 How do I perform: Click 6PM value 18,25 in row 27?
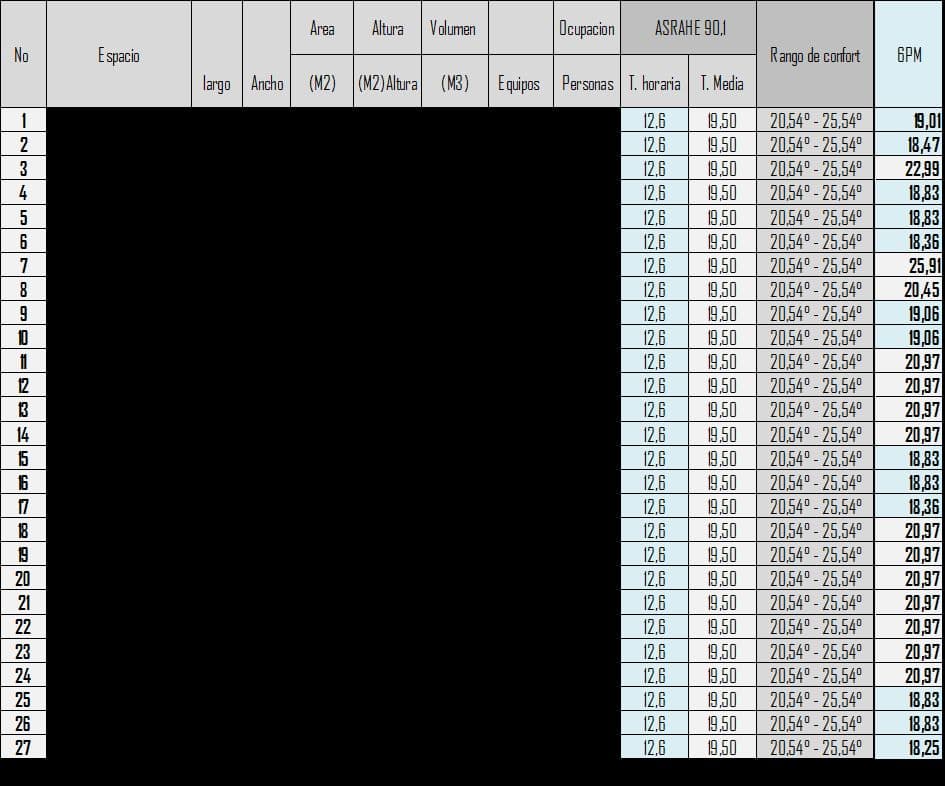tap(909, 747)
